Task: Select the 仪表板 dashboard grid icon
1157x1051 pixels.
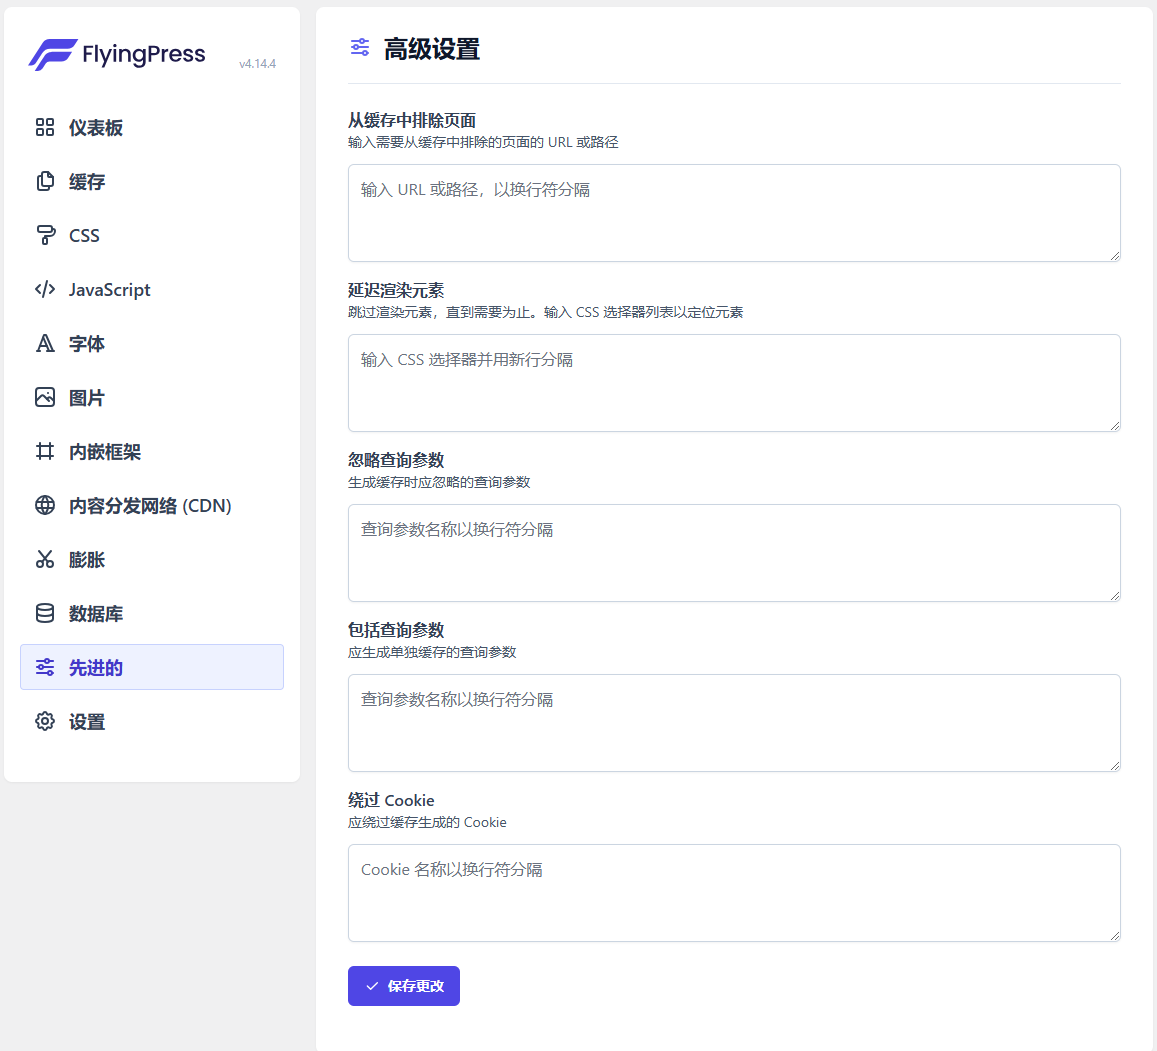Action: [44, 128]
